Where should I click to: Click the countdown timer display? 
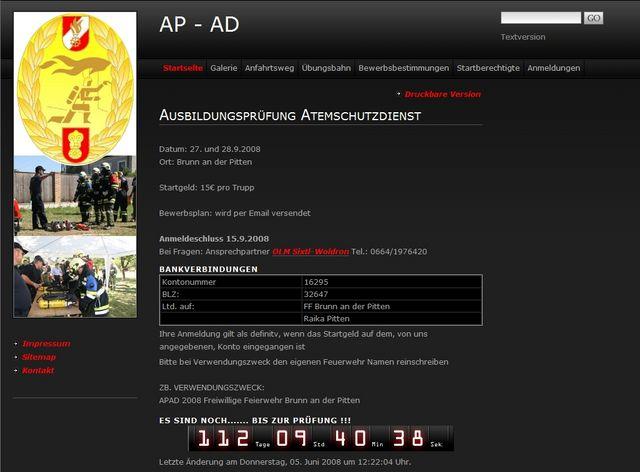click(x=320, y=438)
